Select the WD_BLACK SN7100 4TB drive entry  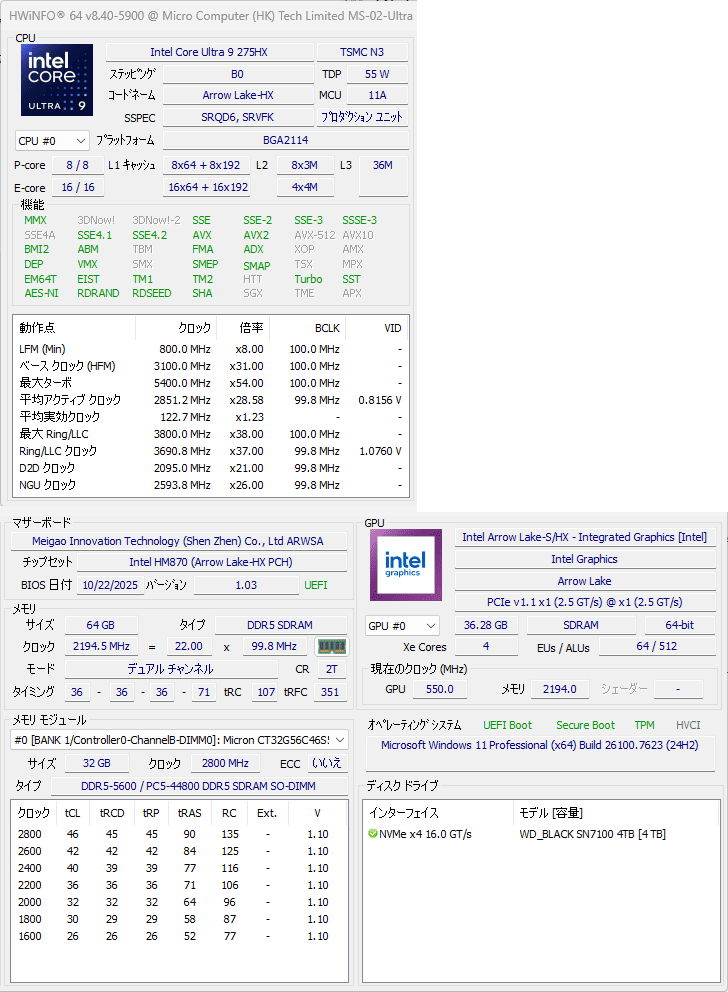[x=592, y=834]
